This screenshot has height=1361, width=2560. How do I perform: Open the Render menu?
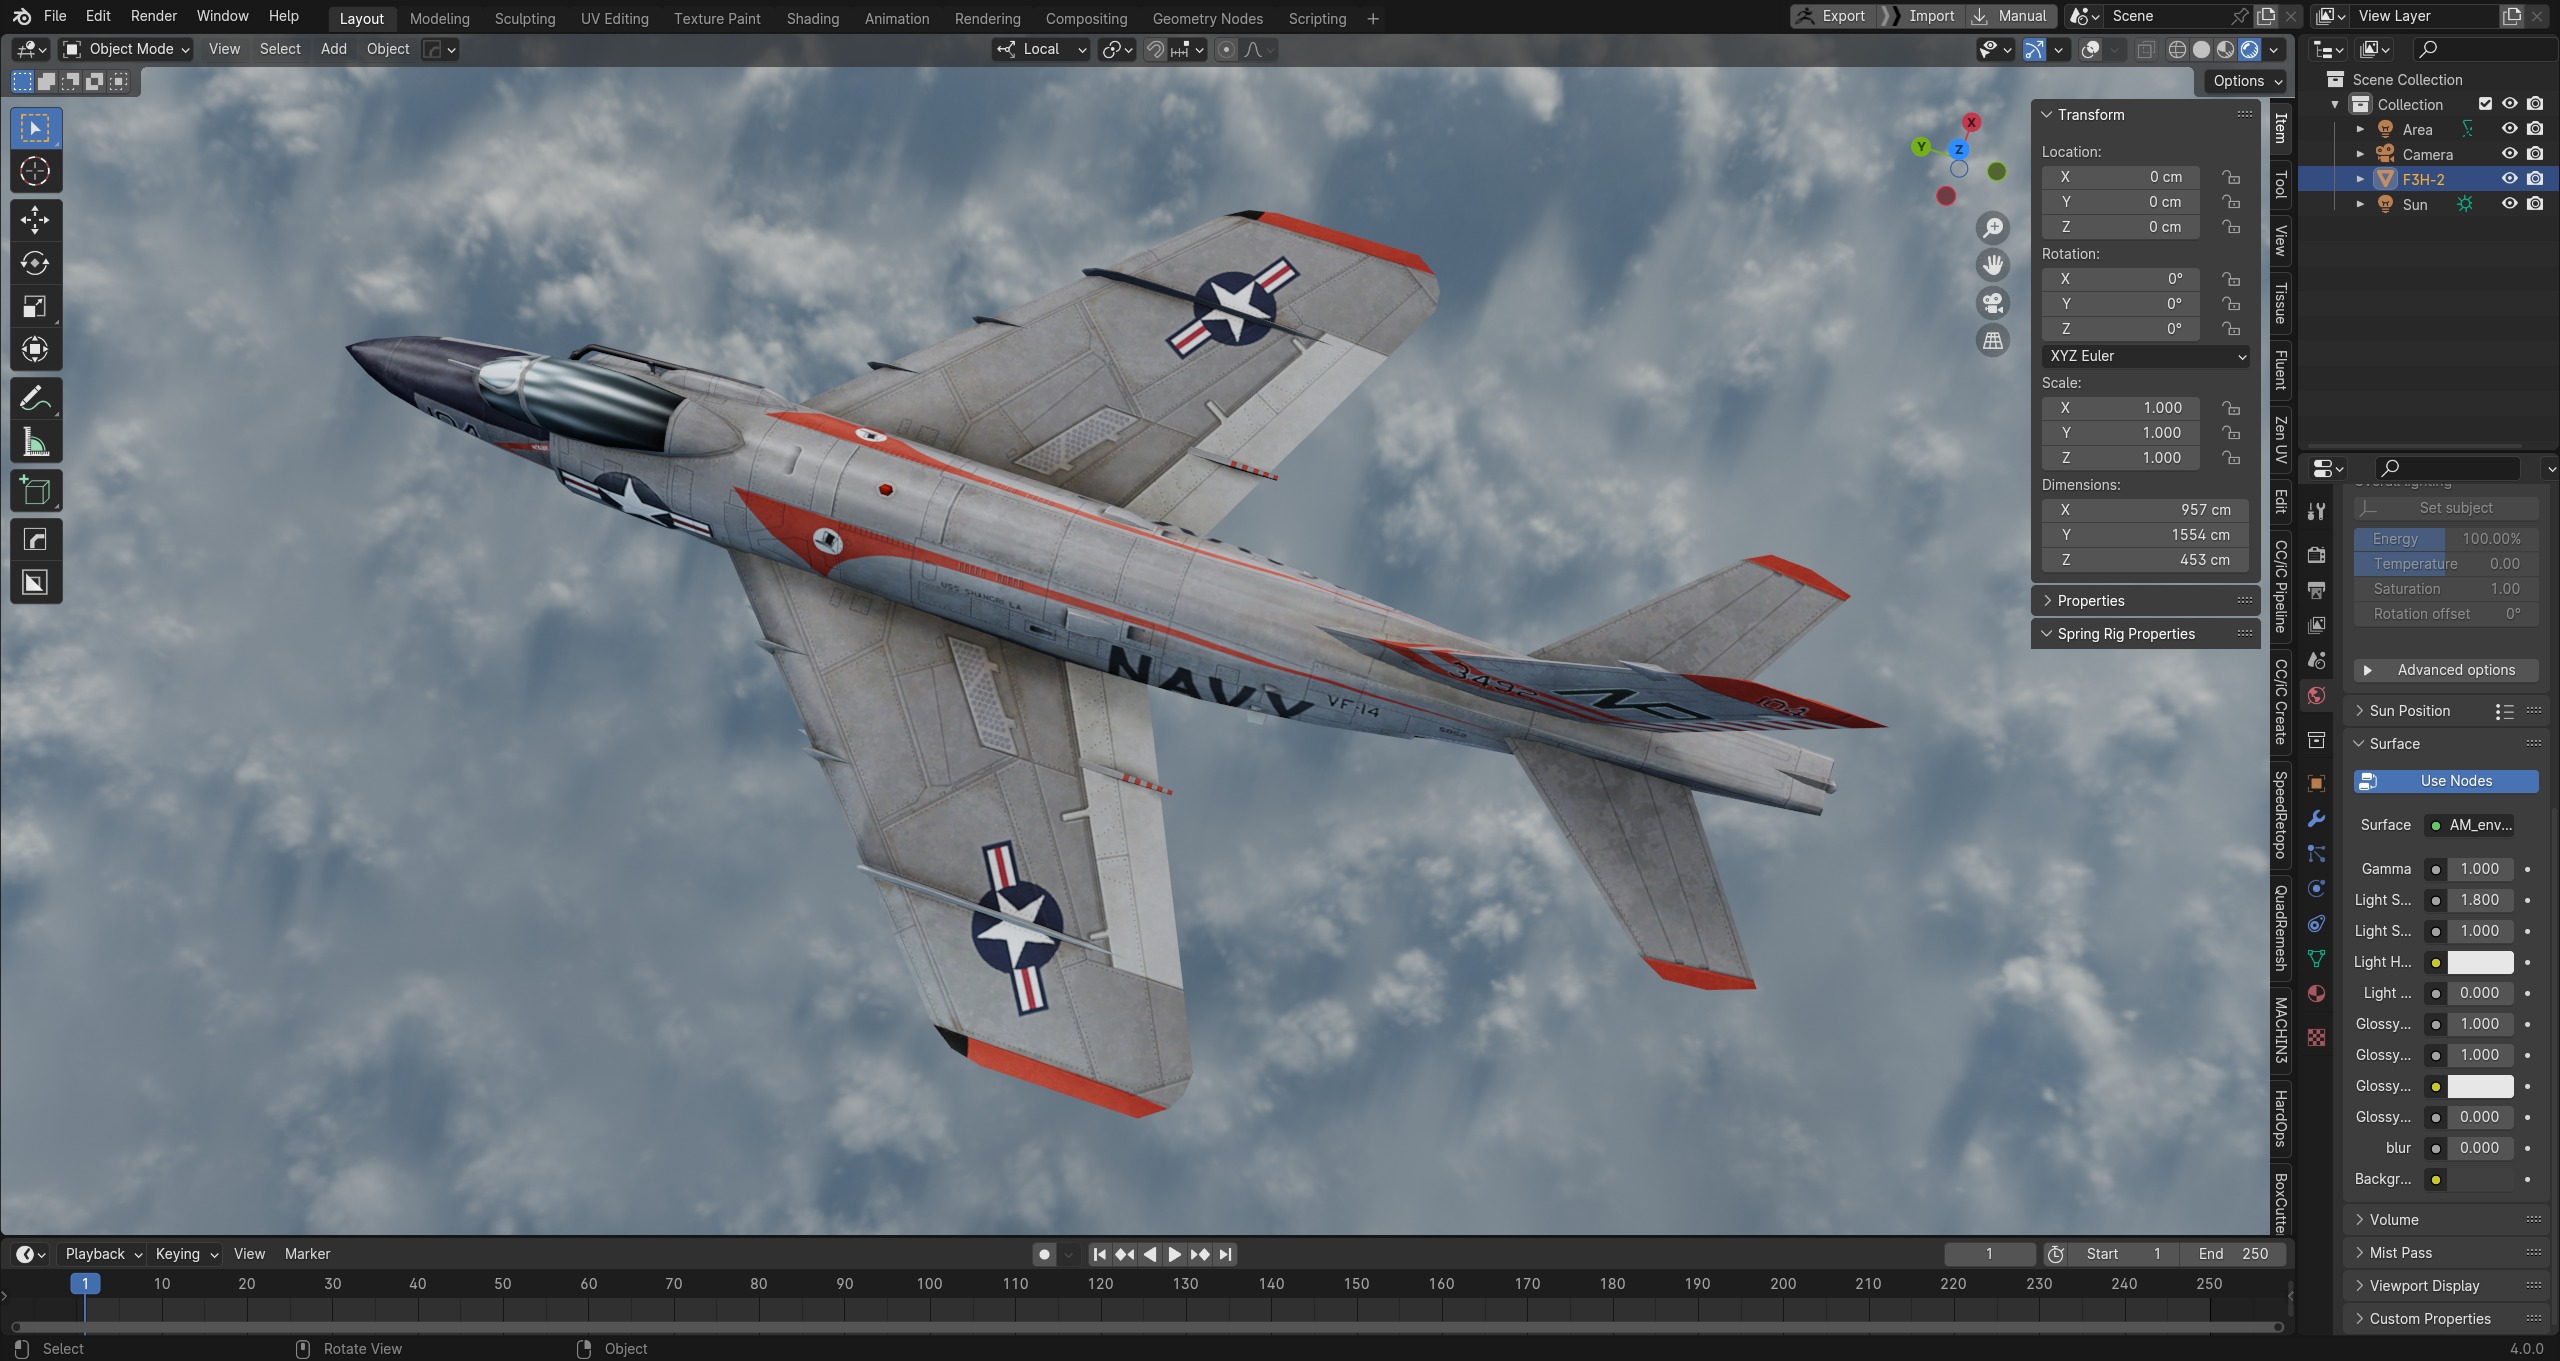pos(153,16)
